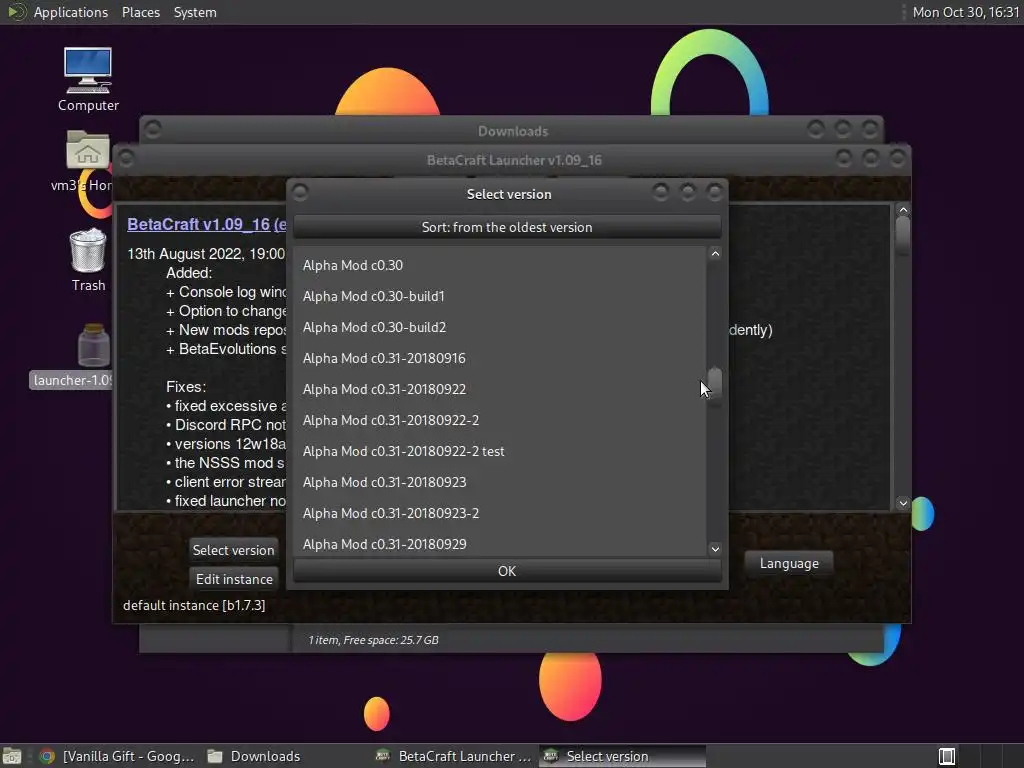Select Alpha Mod c0.30-build1

500,296
